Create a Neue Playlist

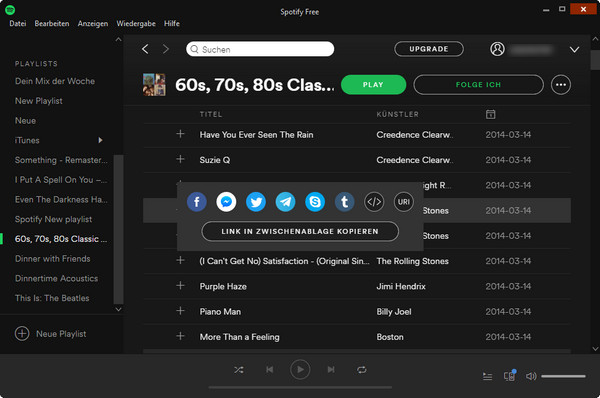click(50, 334)
